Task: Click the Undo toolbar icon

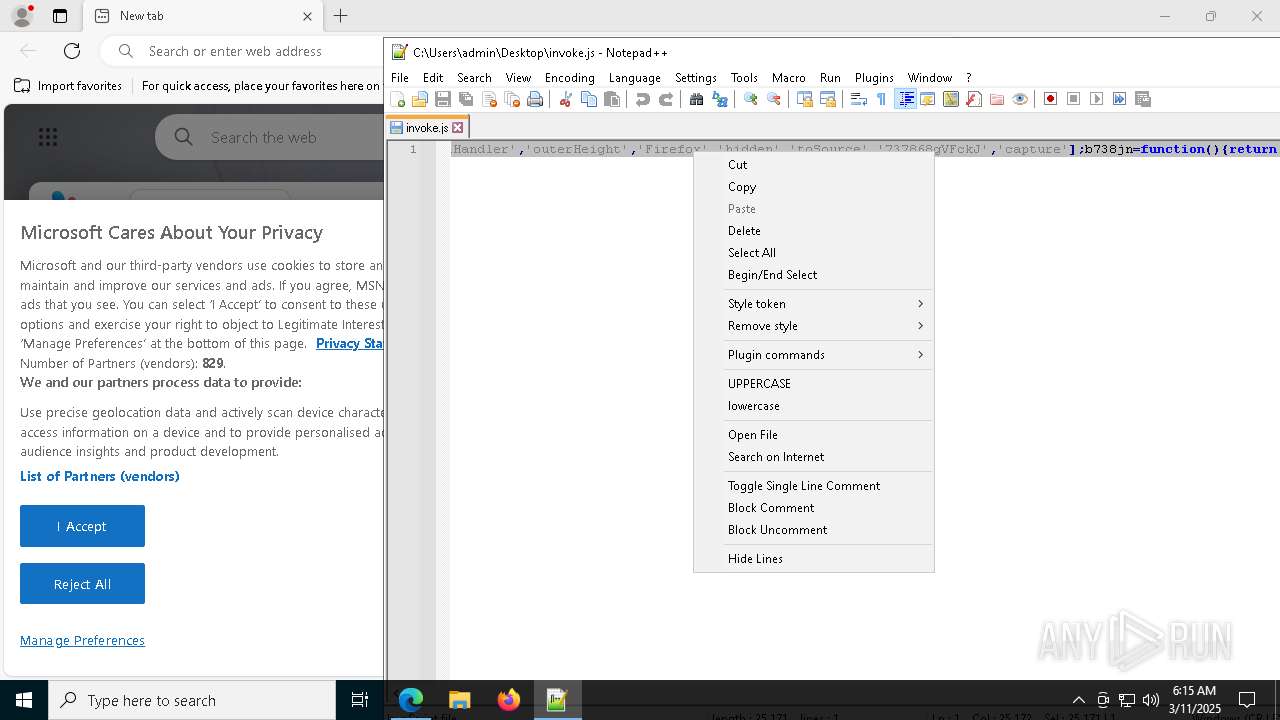Action: coord(642,99)
